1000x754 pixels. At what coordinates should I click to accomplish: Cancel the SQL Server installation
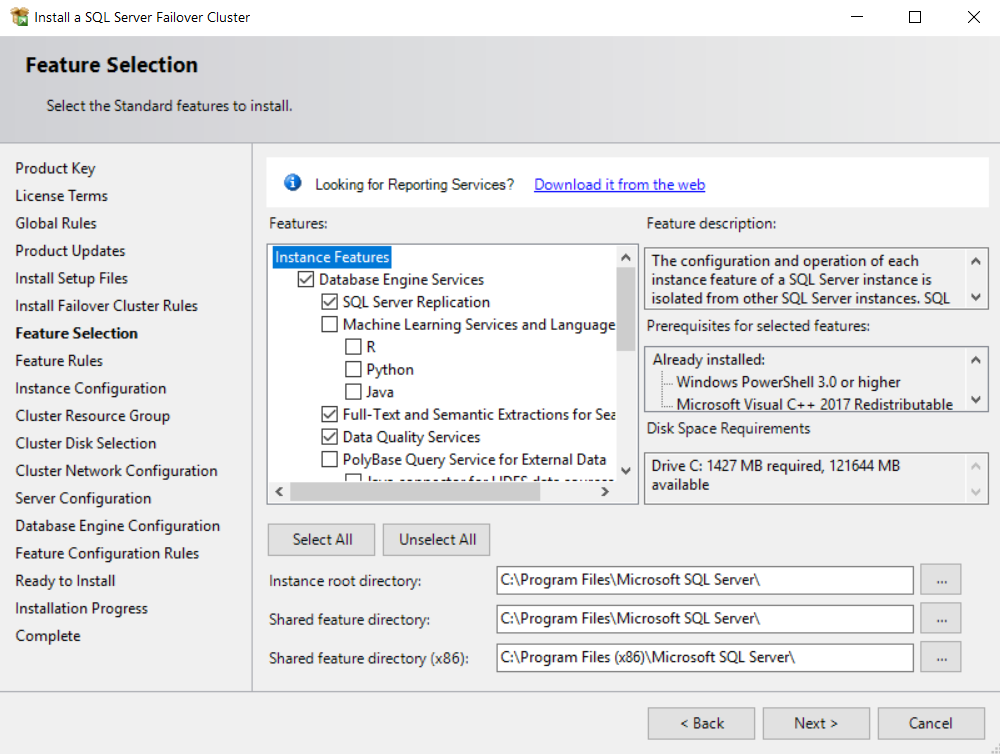pyautogui.click(x=931, y=723)
